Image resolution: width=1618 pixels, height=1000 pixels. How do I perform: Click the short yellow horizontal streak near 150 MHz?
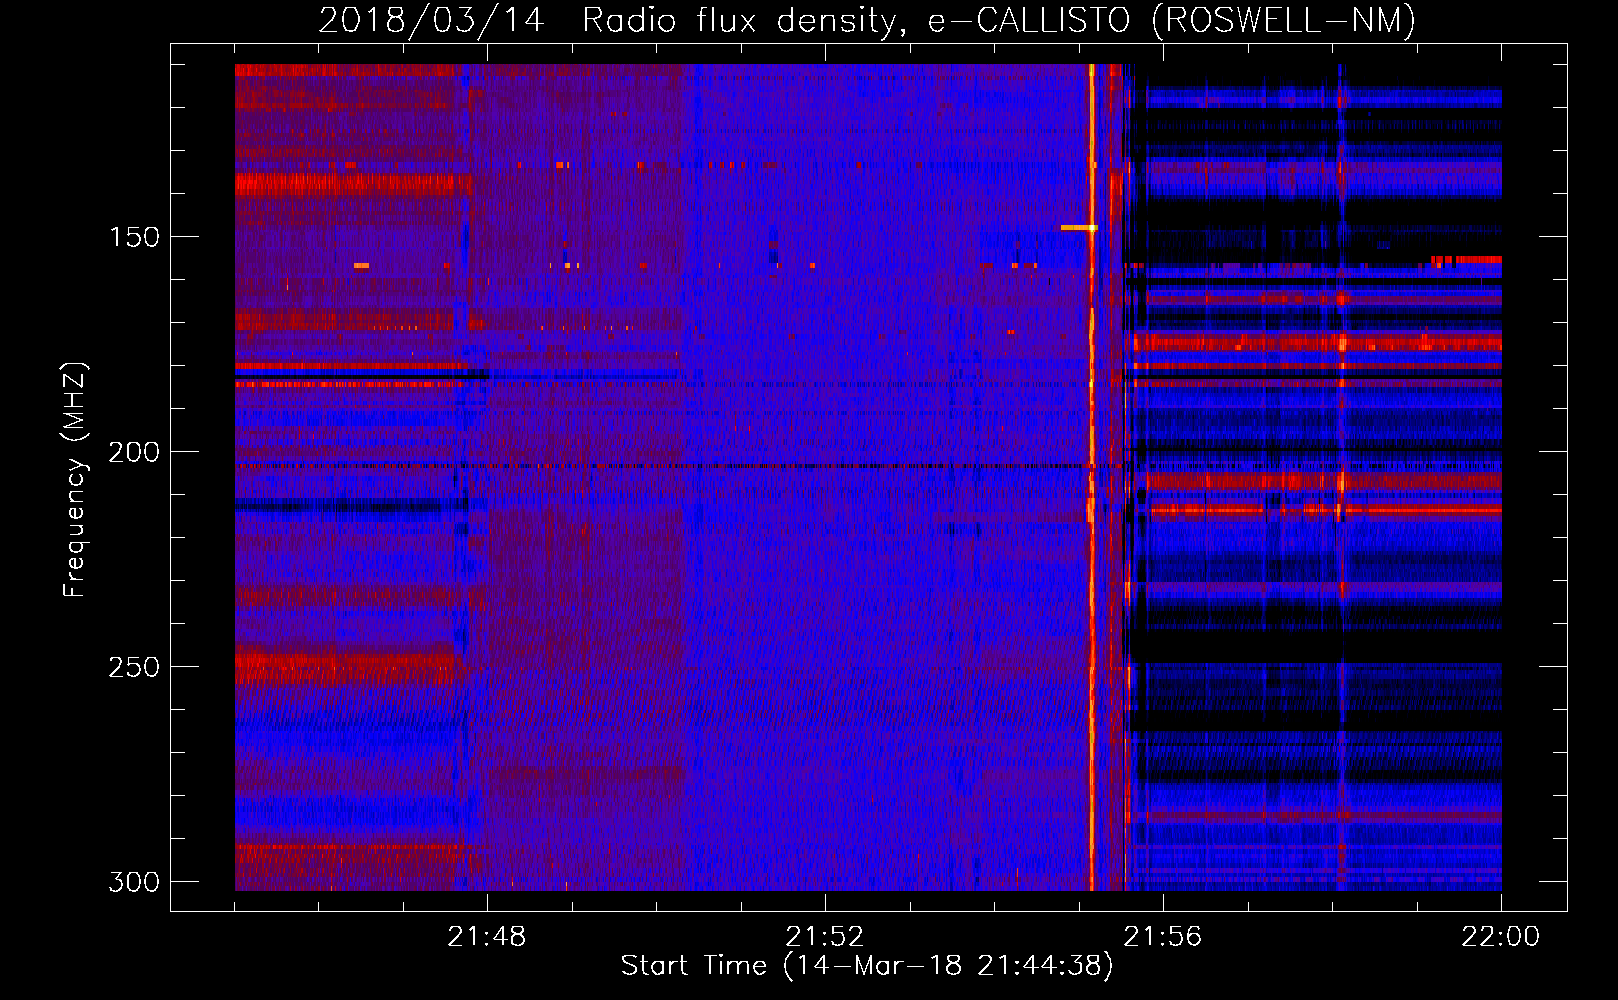(x=1079, y=228)
